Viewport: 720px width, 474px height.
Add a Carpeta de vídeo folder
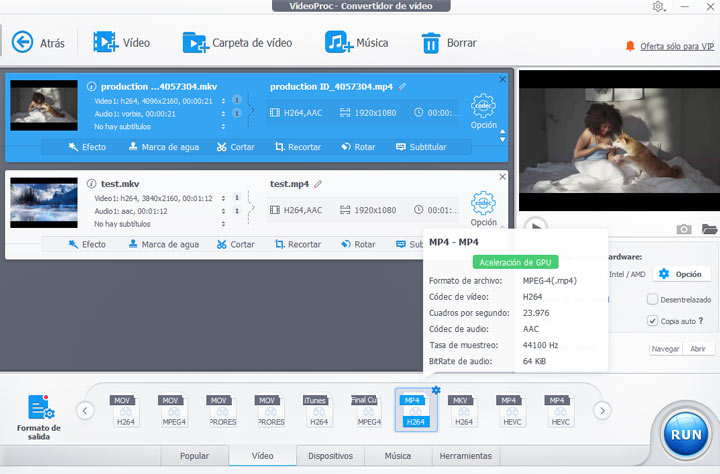click(x=196, y=42)
